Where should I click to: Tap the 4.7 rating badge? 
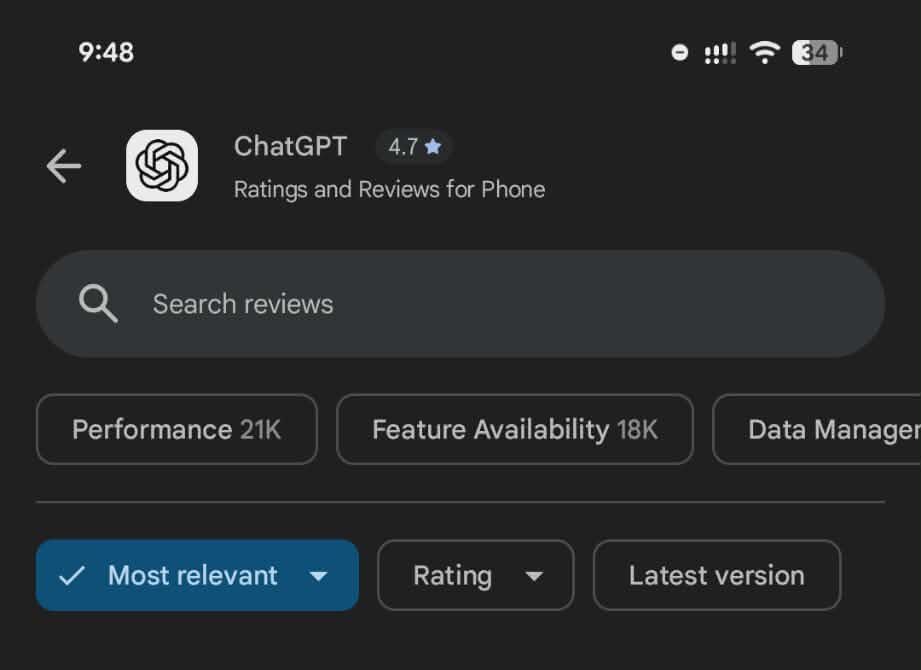pos(414,147)
